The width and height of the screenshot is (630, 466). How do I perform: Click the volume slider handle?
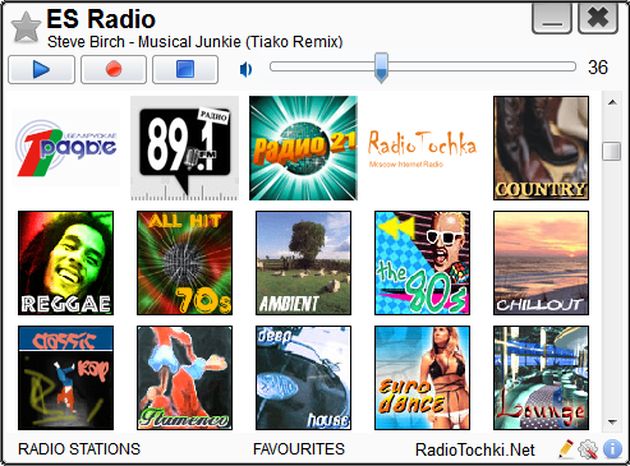(x=381, y=67)
